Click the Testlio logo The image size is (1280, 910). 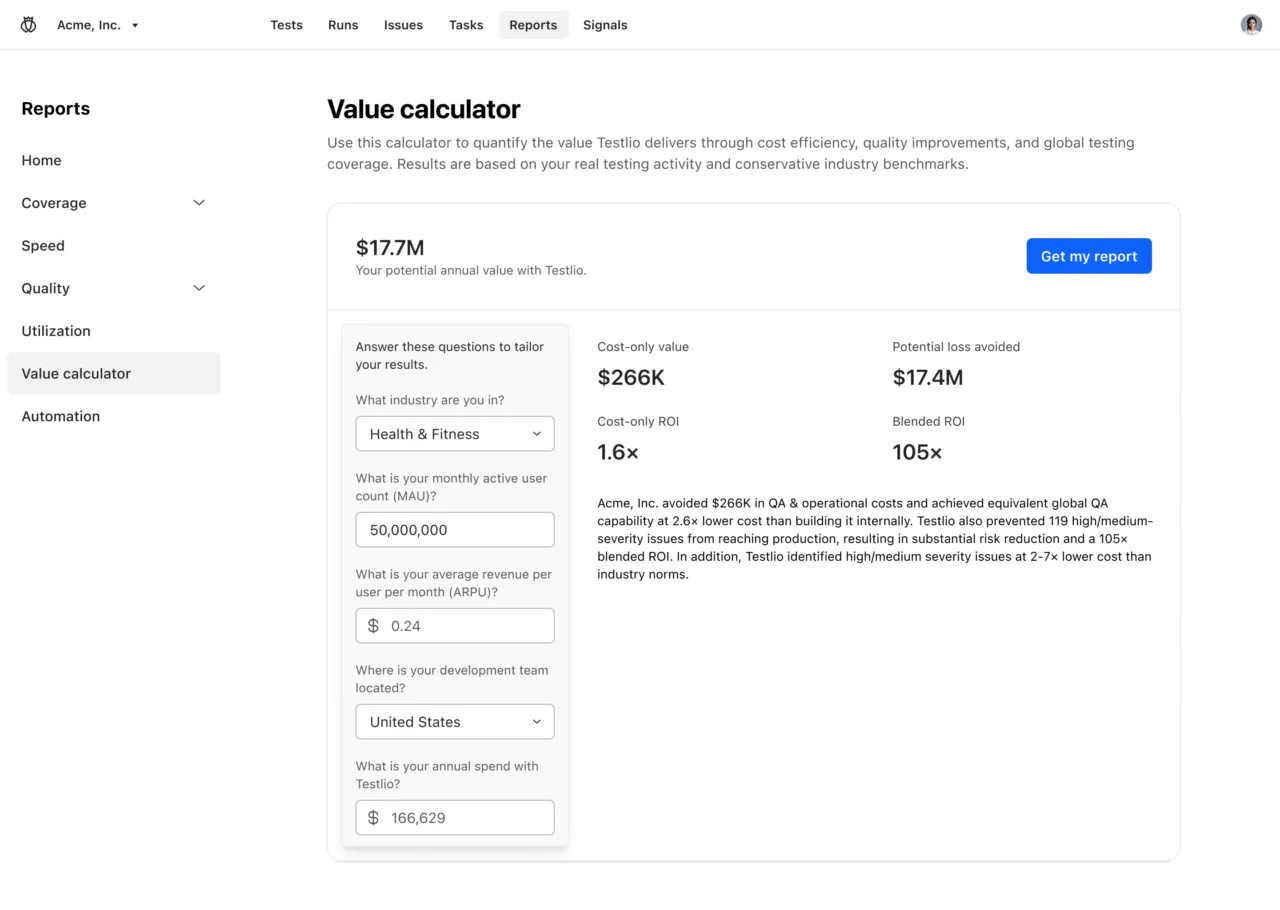pos(28,24)
